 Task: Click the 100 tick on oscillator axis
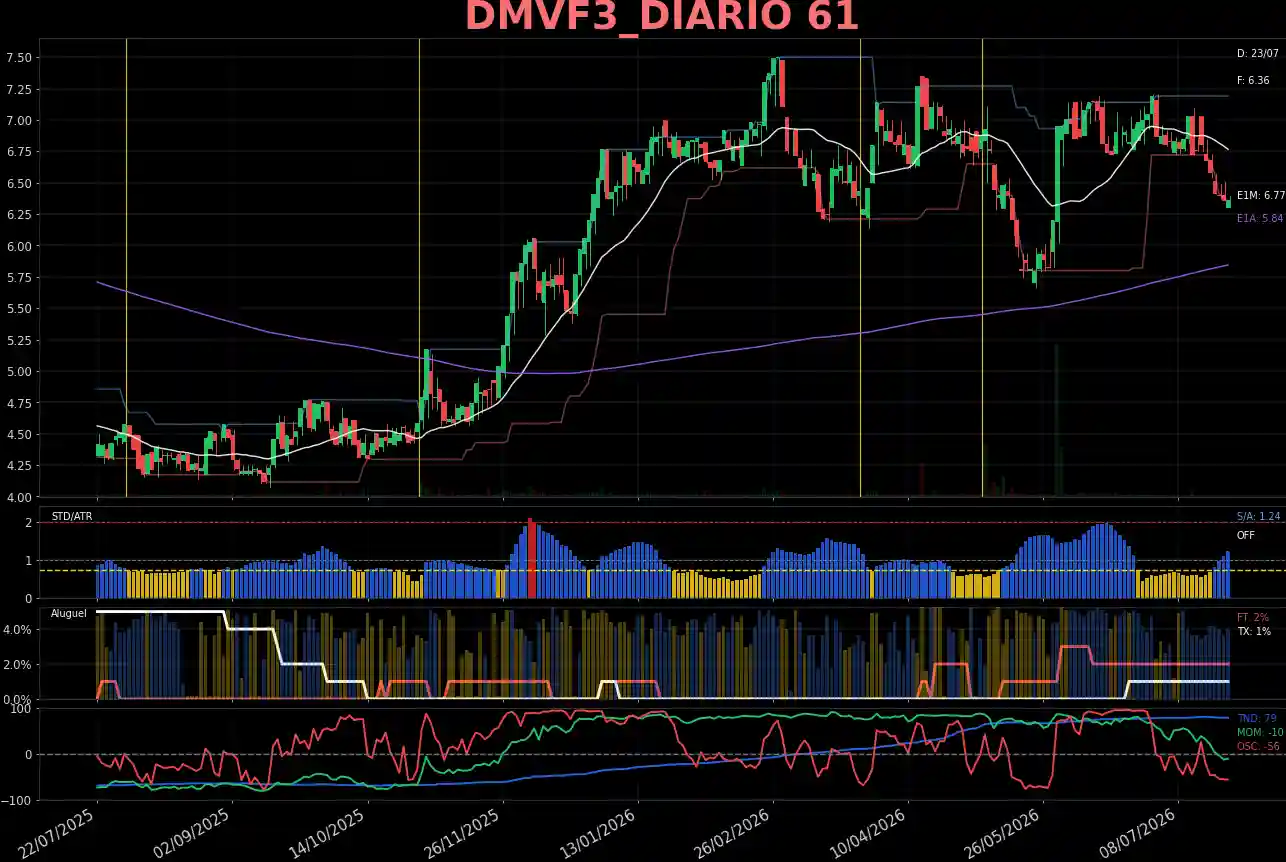click(x=23, y=709)
